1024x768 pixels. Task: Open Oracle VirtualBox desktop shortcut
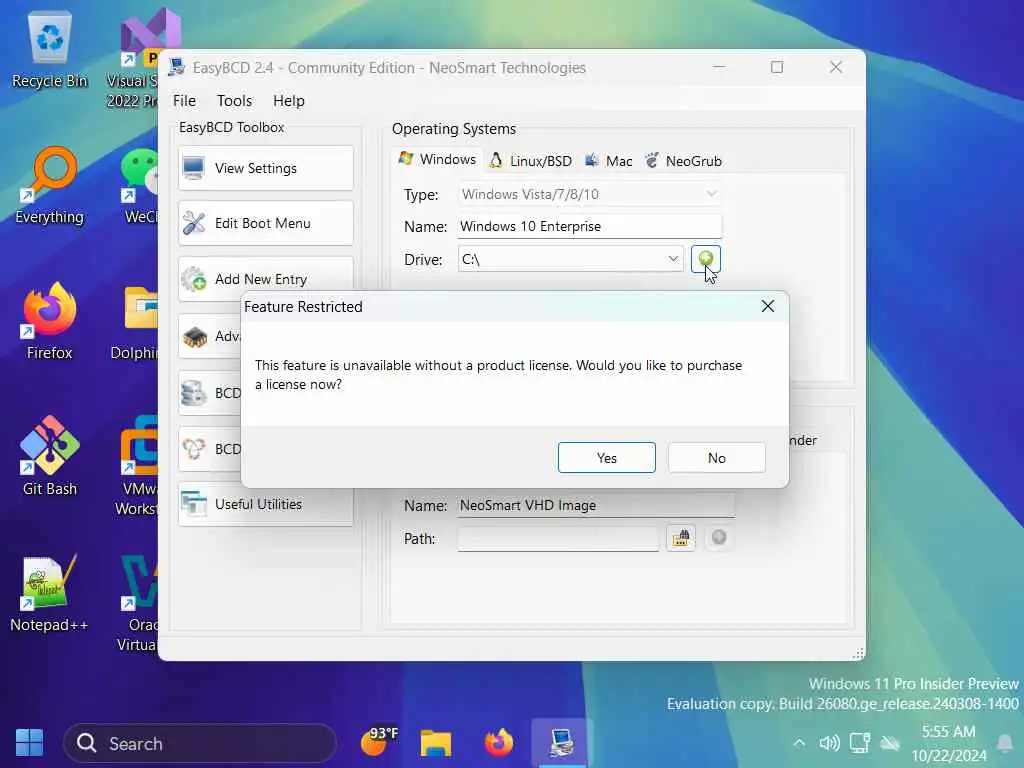[138, 602]
